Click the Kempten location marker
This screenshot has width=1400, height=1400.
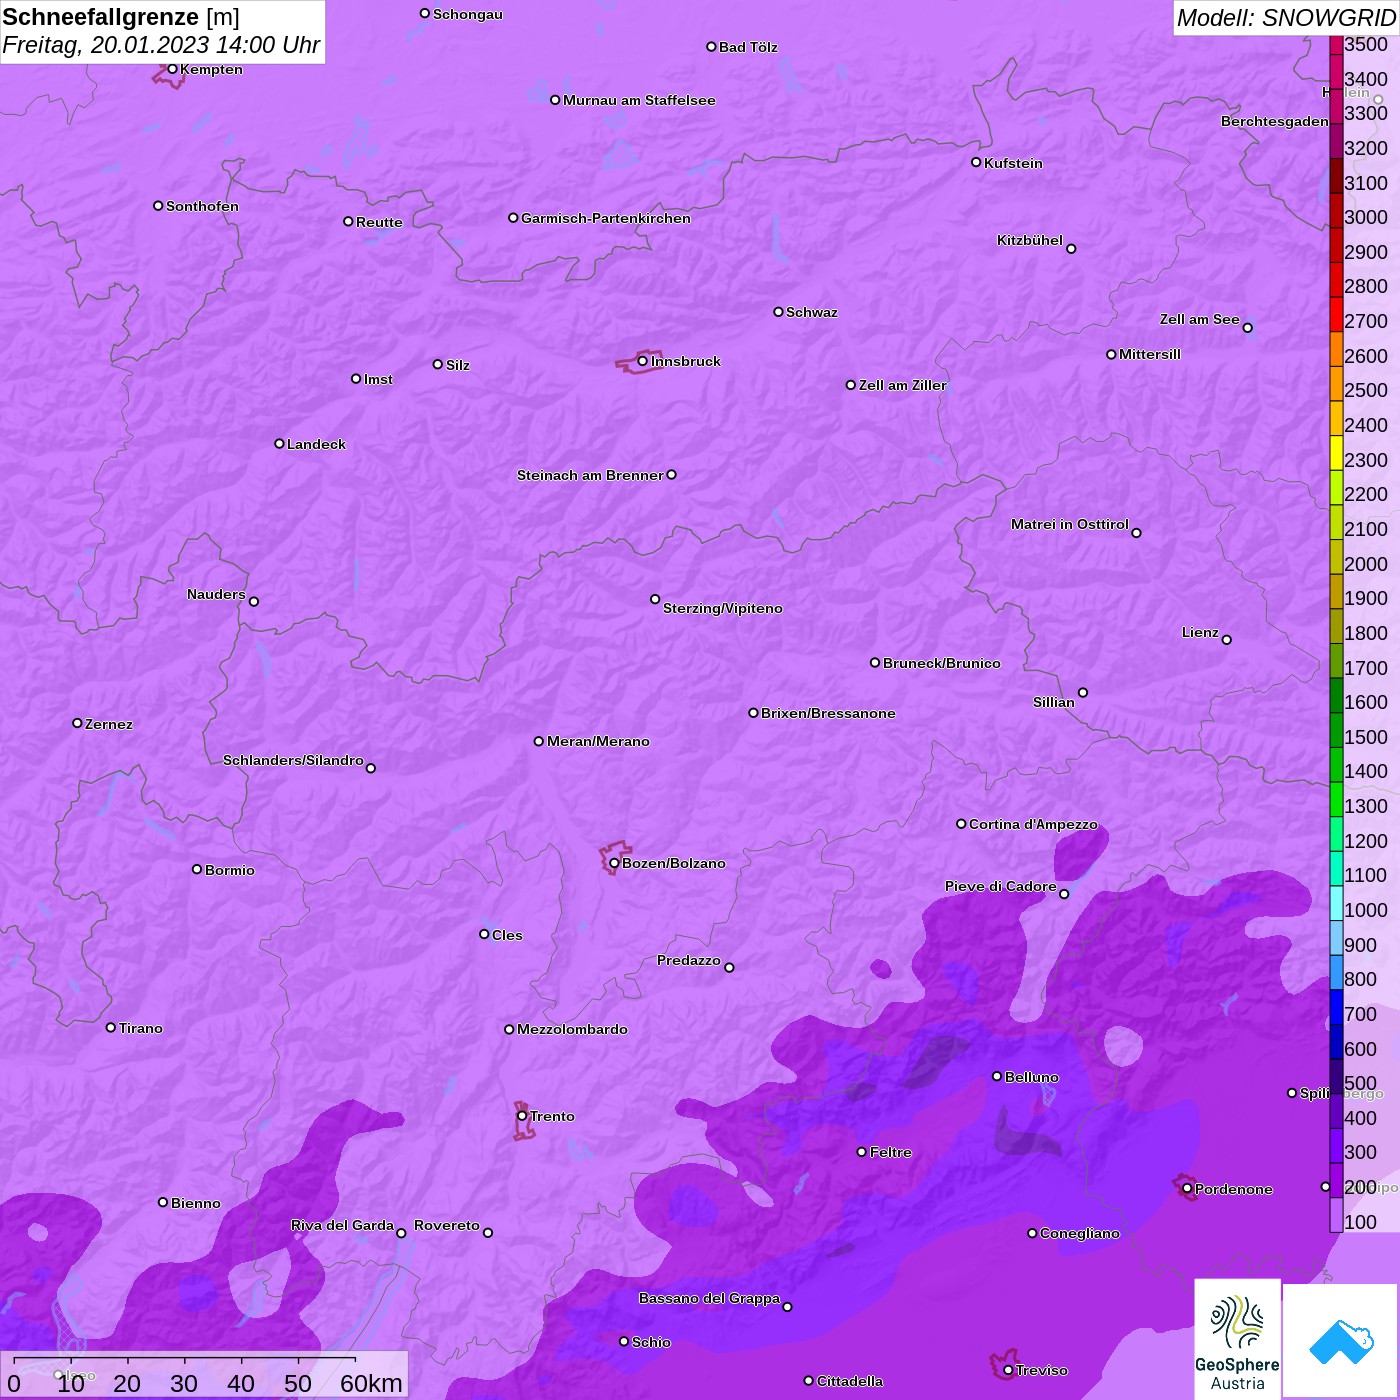[x=172, y=69]
